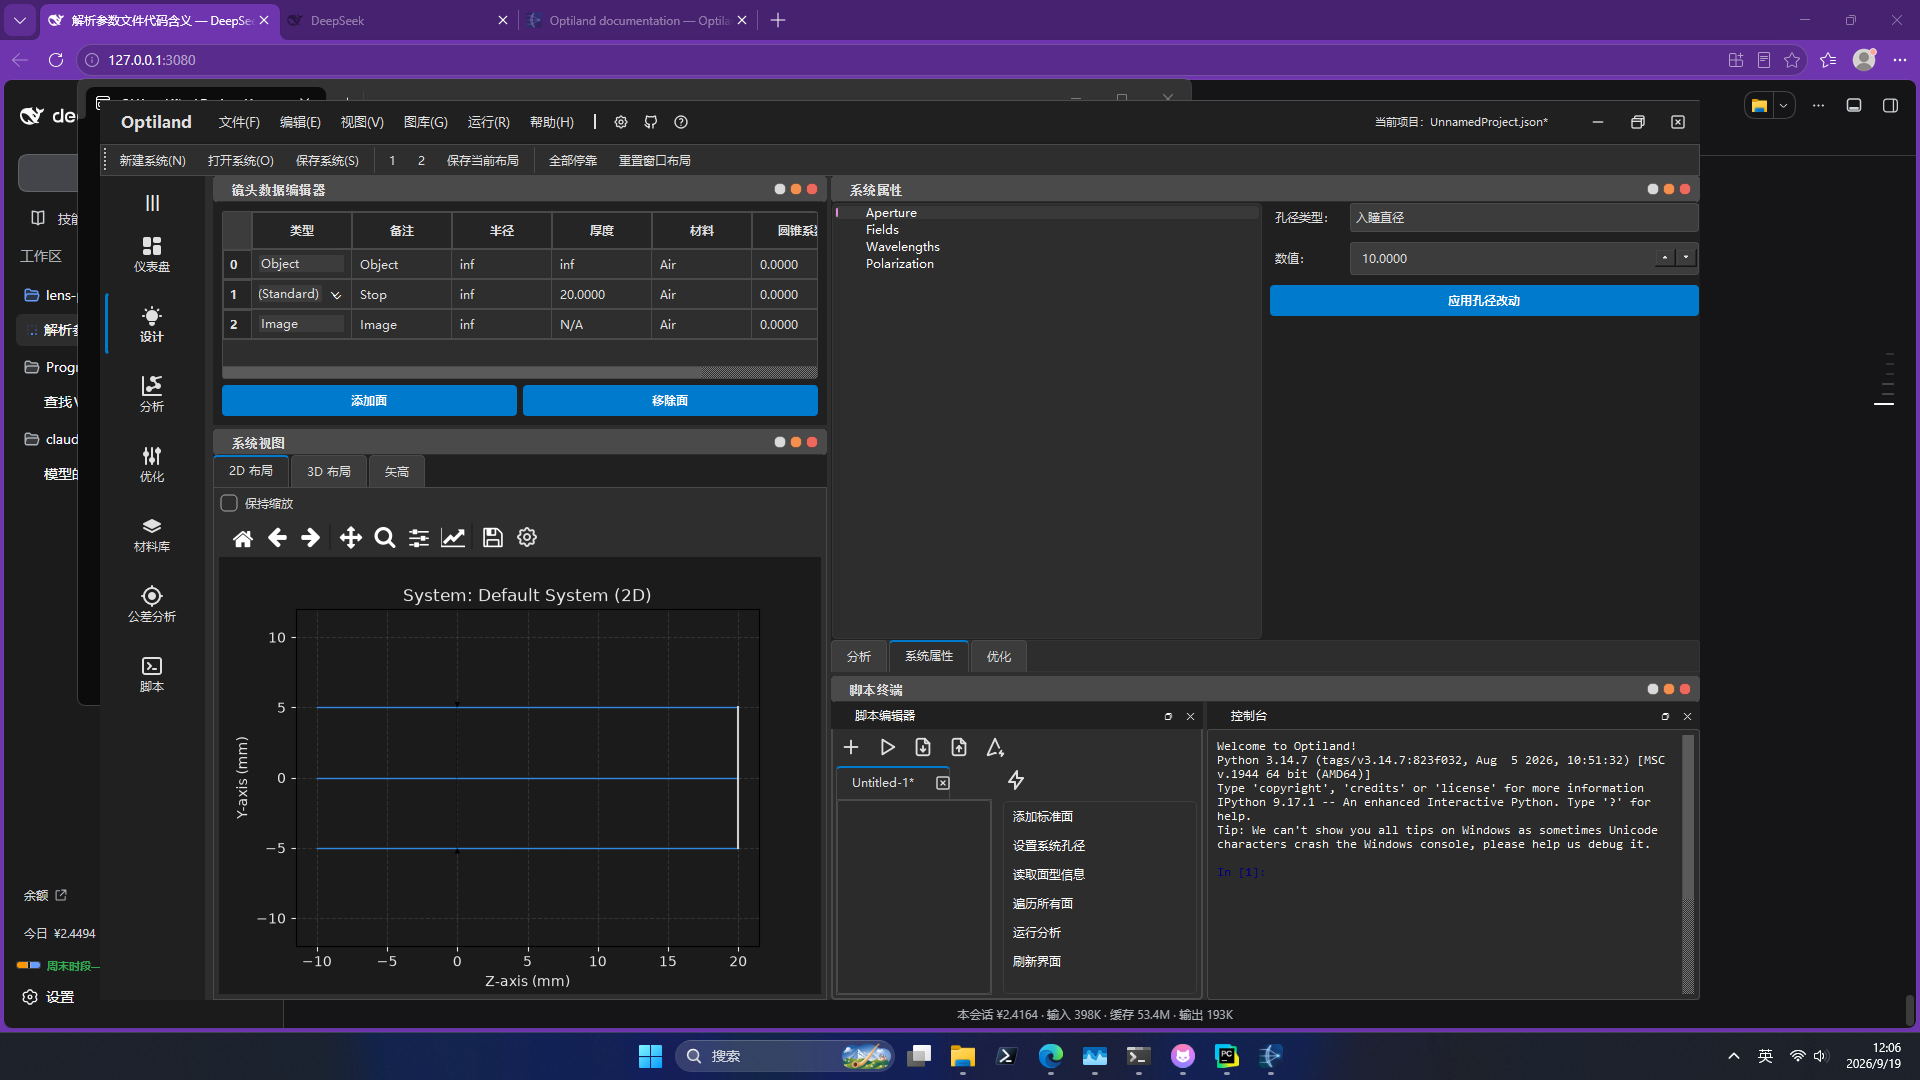This screenshot has height=1080, width=1920.
Task: Enable the 保持缩放 checkbox
Action: point(229,503)
